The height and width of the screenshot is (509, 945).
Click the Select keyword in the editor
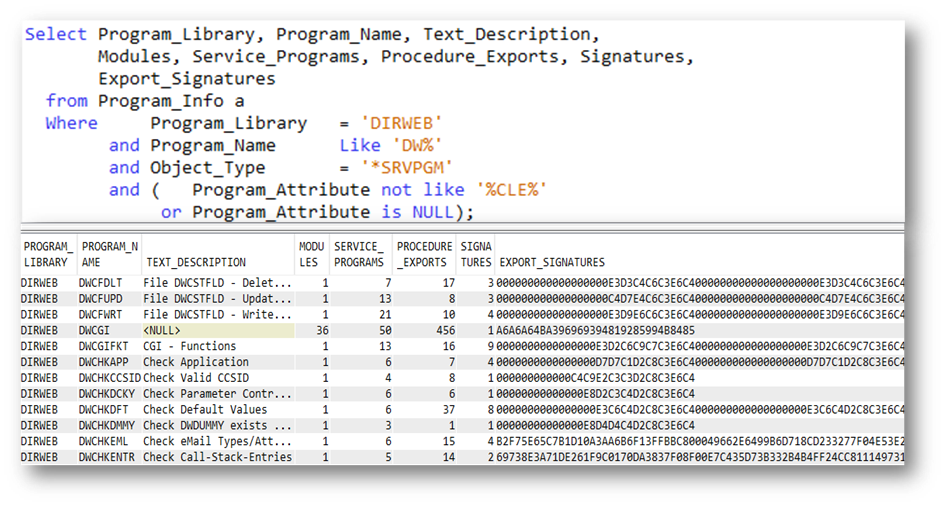[56, 34]
